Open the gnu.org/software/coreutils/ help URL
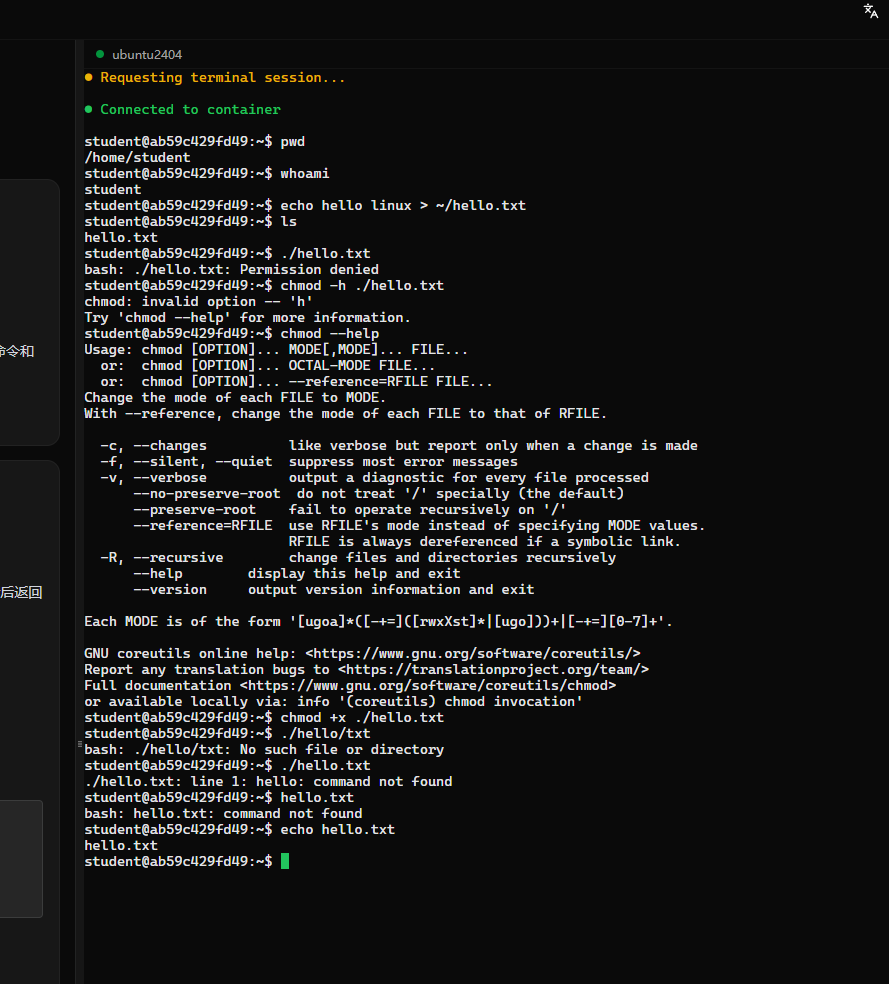This screenshot has height=984, width=889. pyautogui.click(x=473, y=654)
